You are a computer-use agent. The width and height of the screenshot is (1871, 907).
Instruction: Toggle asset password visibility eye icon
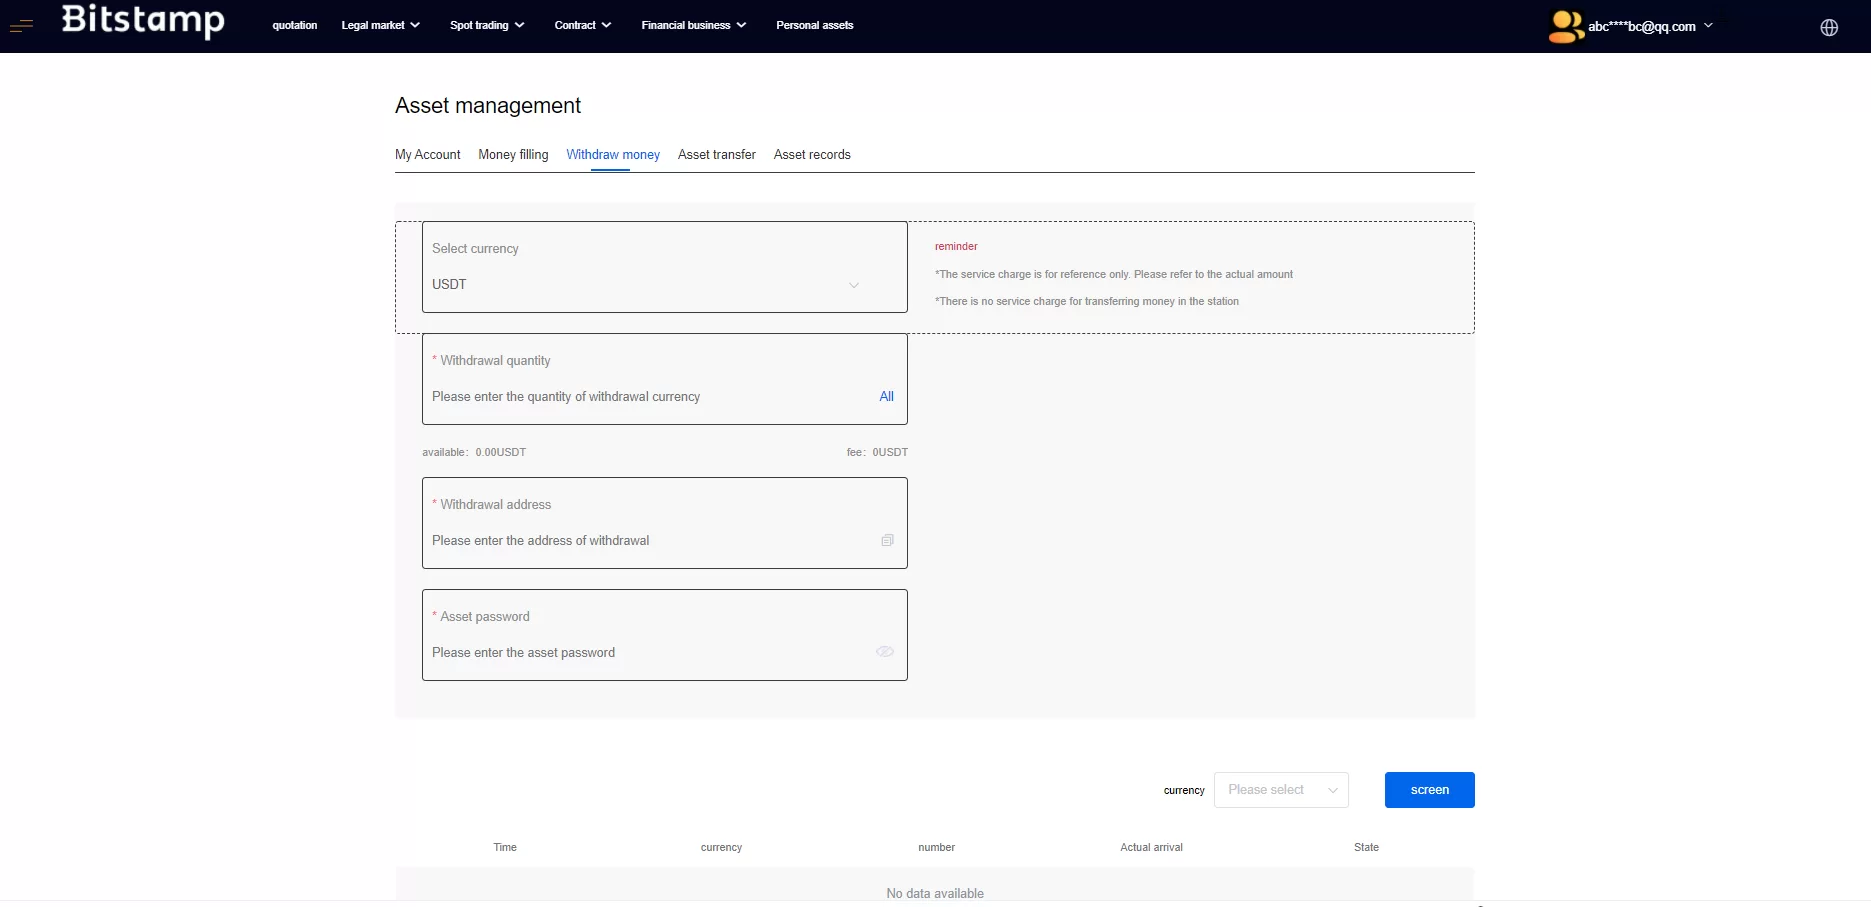(885, 651)
